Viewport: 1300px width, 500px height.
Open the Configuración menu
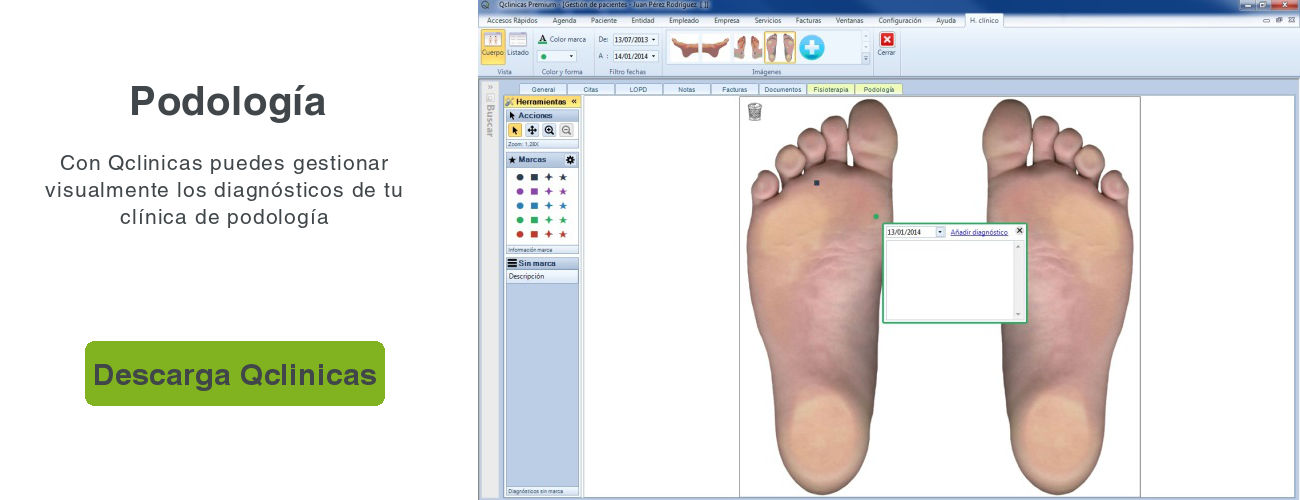(900, 20)
